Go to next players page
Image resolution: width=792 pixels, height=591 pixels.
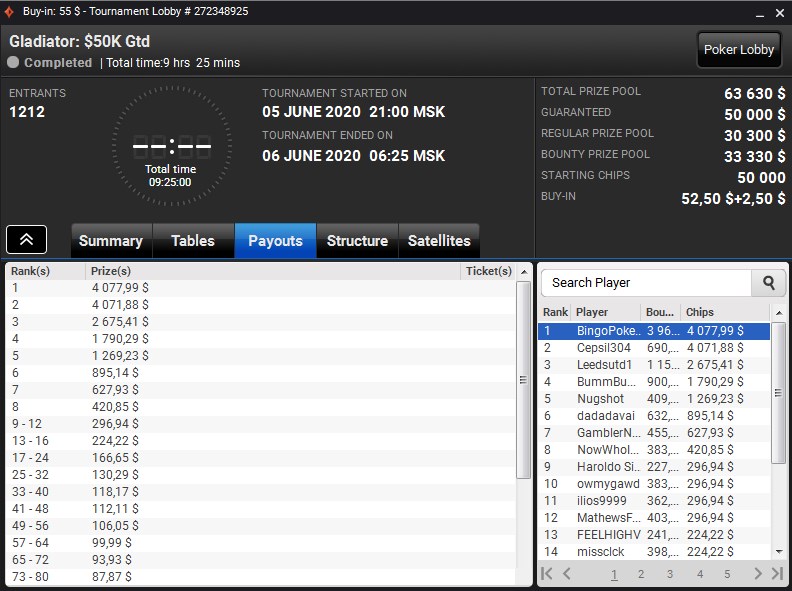(x=758, y=574)
